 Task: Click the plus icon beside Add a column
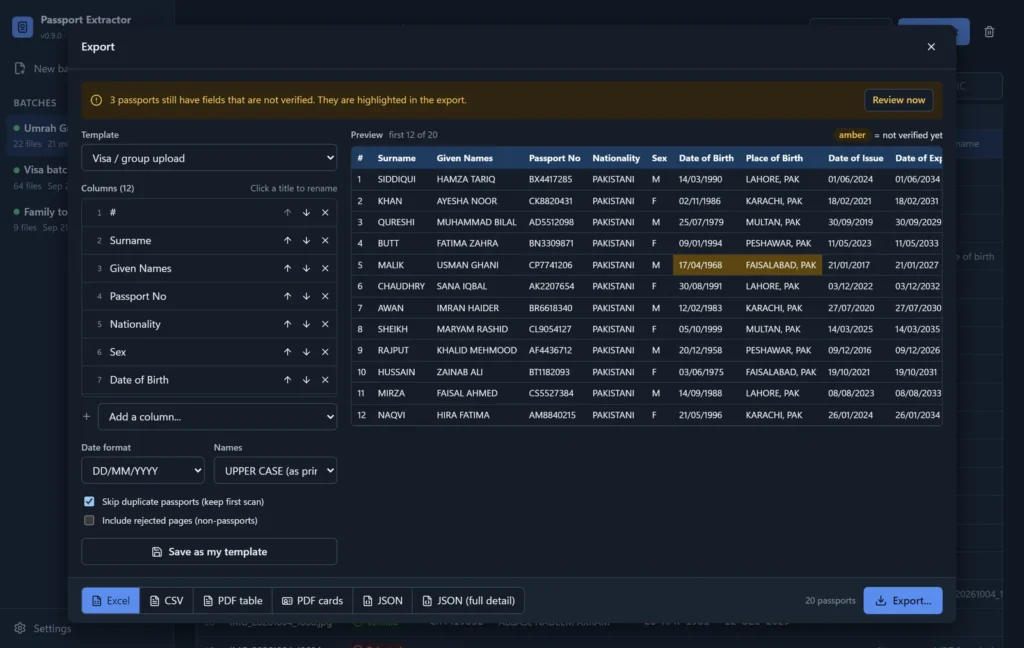tap(86, 416)
